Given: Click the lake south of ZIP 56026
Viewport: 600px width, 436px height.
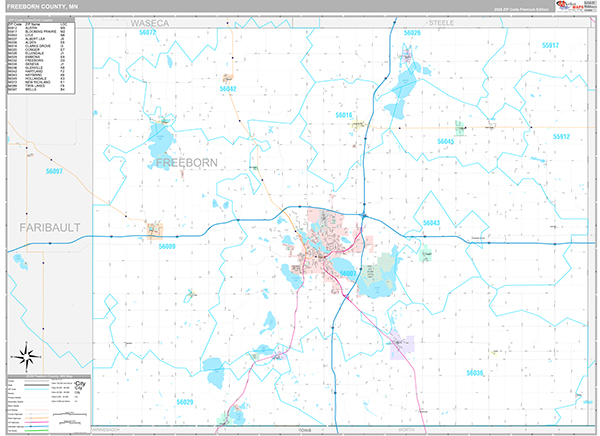Looking at the screenshot, I should (408, 77).
